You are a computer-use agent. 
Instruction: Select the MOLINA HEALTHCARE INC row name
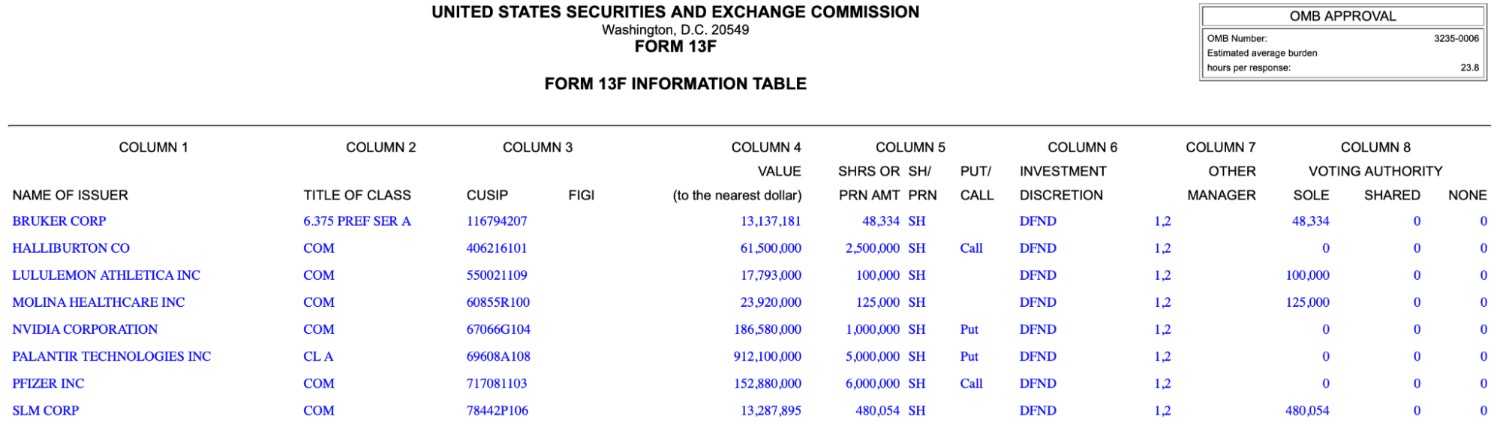(x=98, y=302)
